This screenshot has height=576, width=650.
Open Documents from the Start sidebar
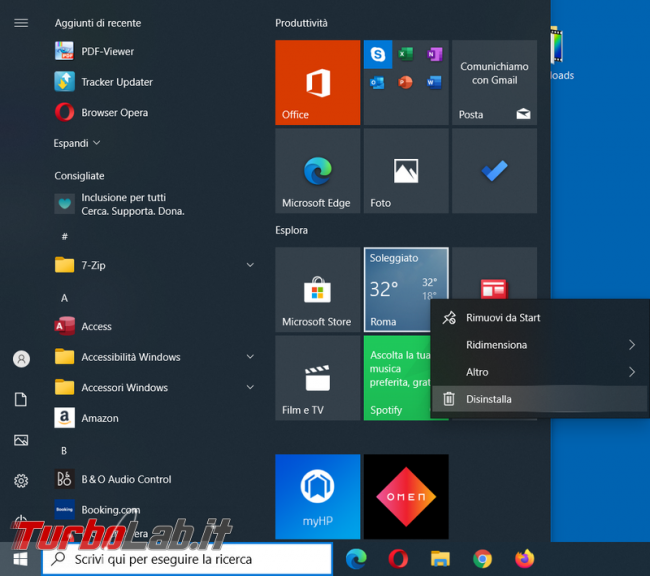coord(21,399)
